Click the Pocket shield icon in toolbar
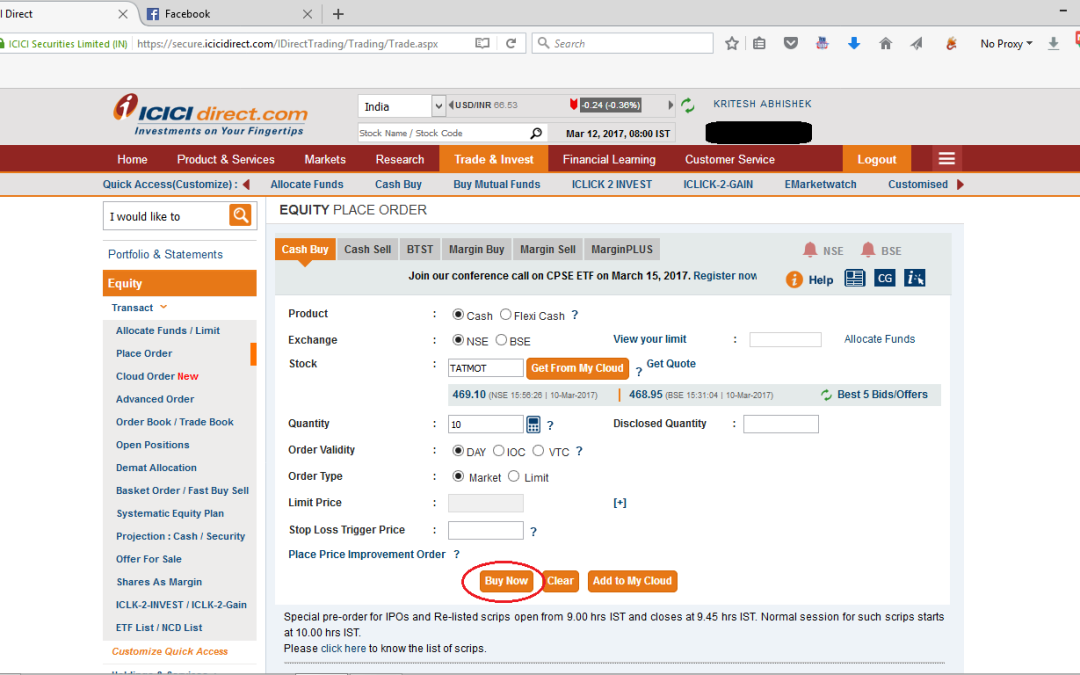Viewport: 1080px width, 675px height. tap(791, 43)
